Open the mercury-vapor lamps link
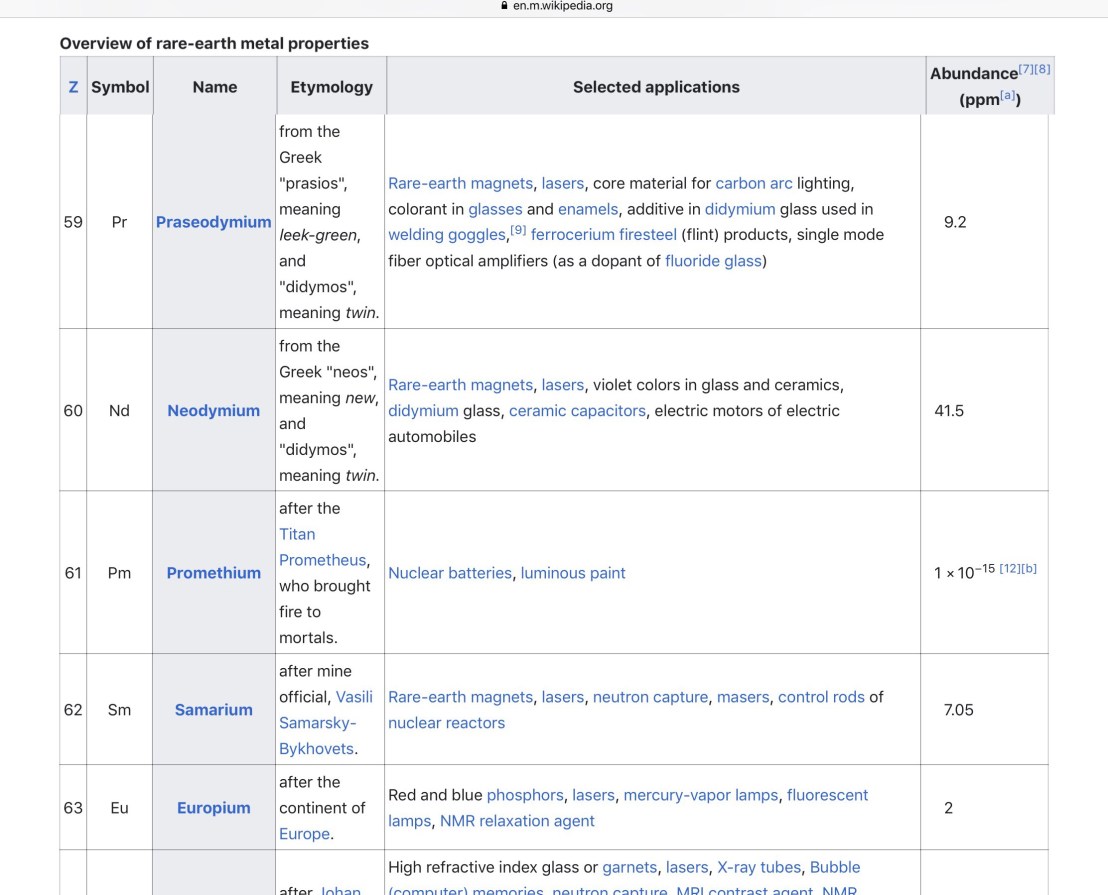Viewport: 1108px width, 895px height. click(700, 795)
